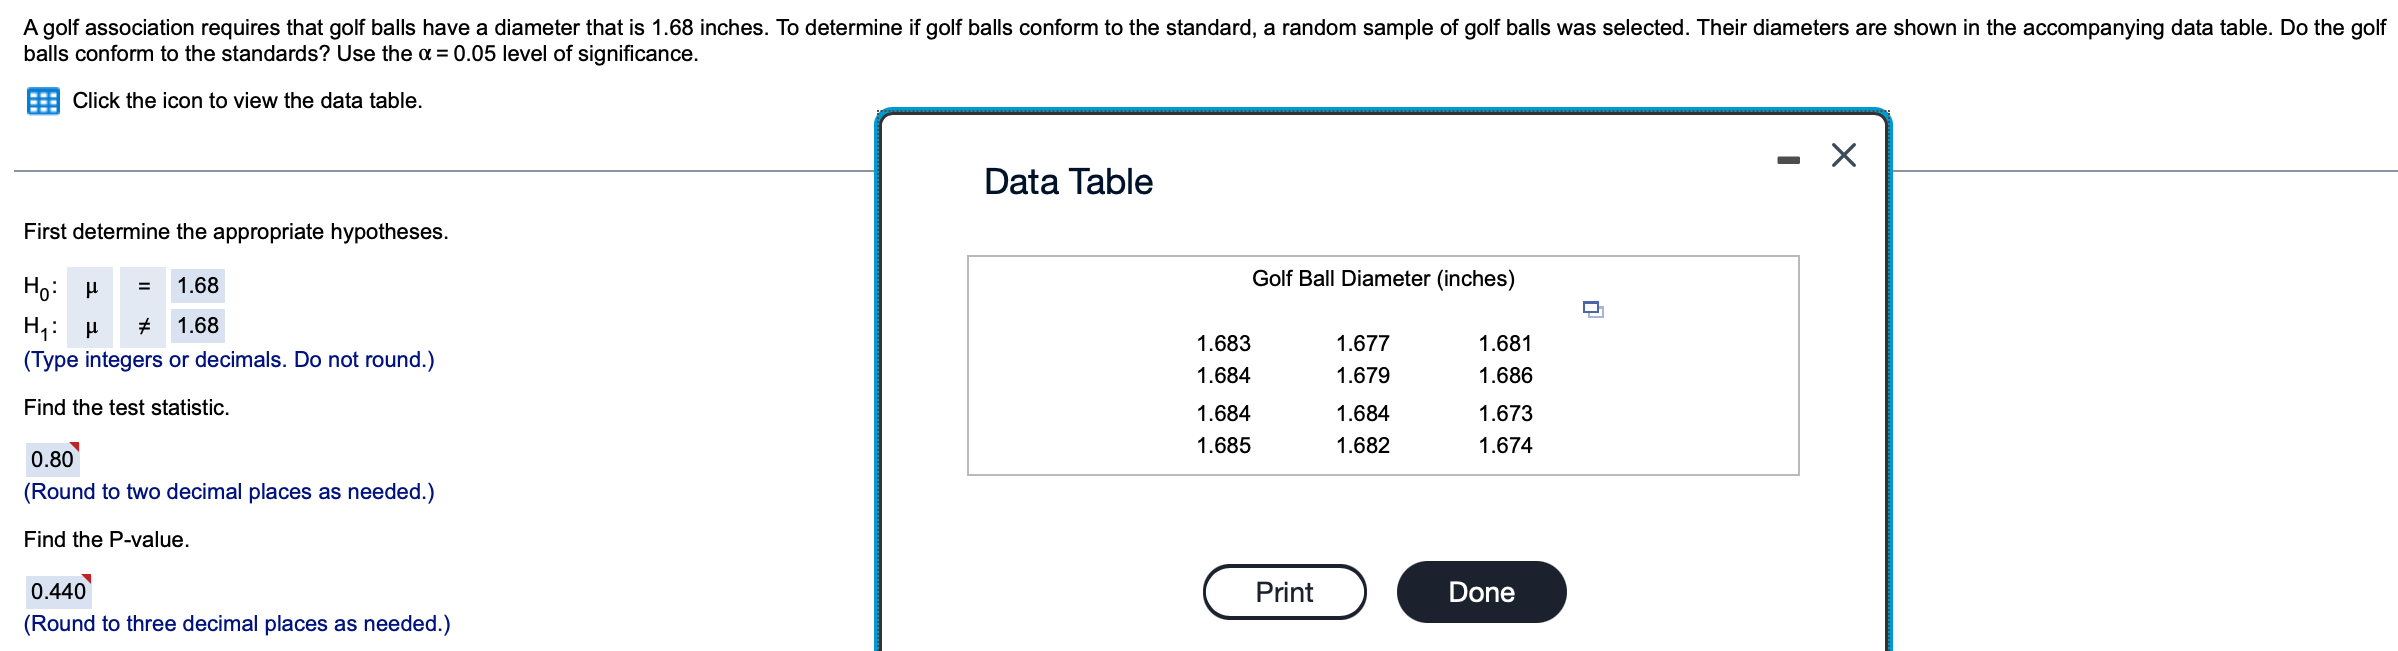Open the H1 not-equal sign dropdown
Viewport: 2398px width, 651px height.
click(144, 326)
